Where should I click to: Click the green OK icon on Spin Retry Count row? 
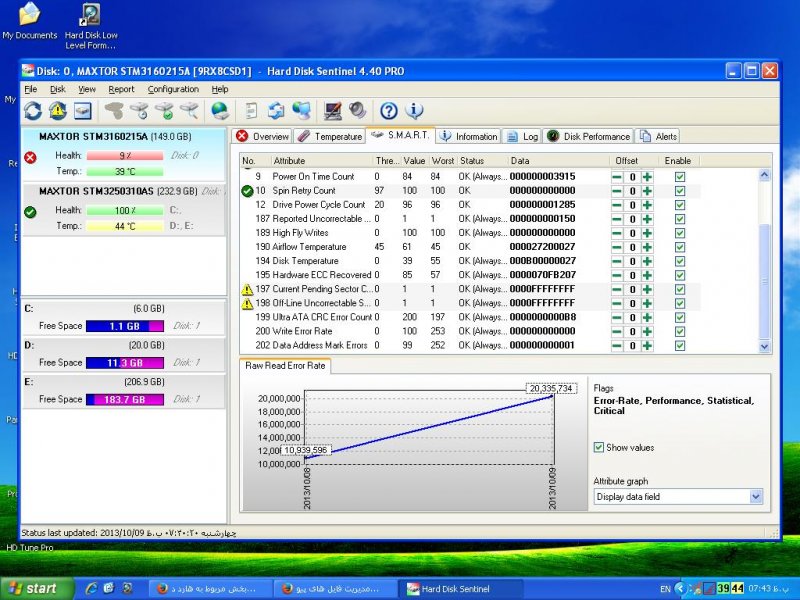coord(247,191)
